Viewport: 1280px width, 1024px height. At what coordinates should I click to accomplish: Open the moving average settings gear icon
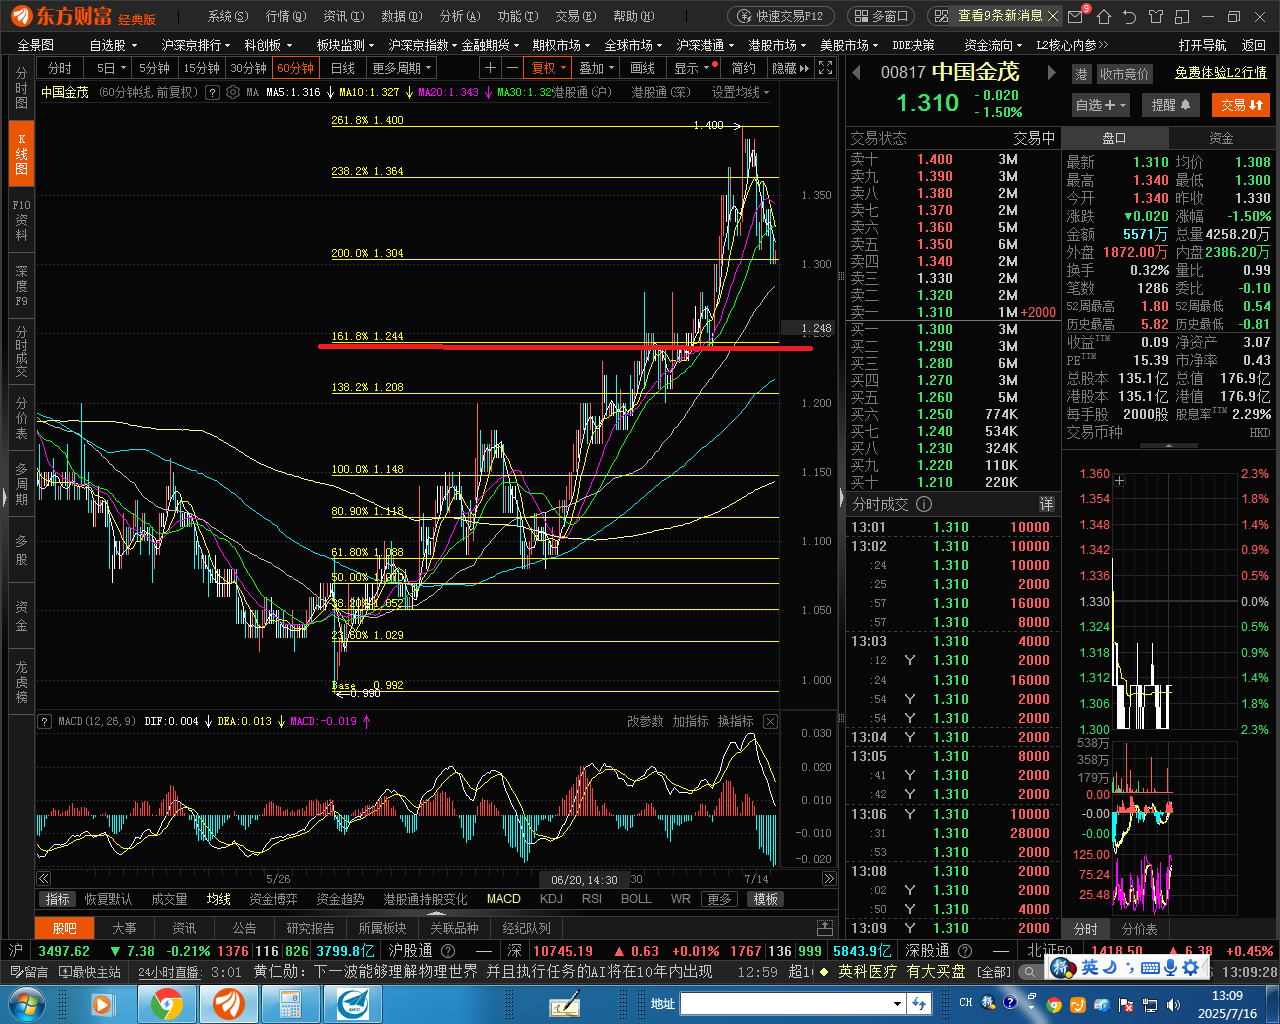pos(233,92)
